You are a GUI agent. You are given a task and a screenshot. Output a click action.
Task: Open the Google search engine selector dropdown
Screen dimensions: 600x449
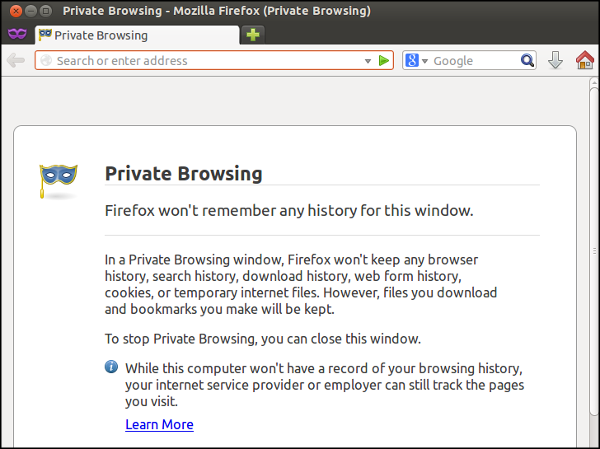click(x=415, y=61)
